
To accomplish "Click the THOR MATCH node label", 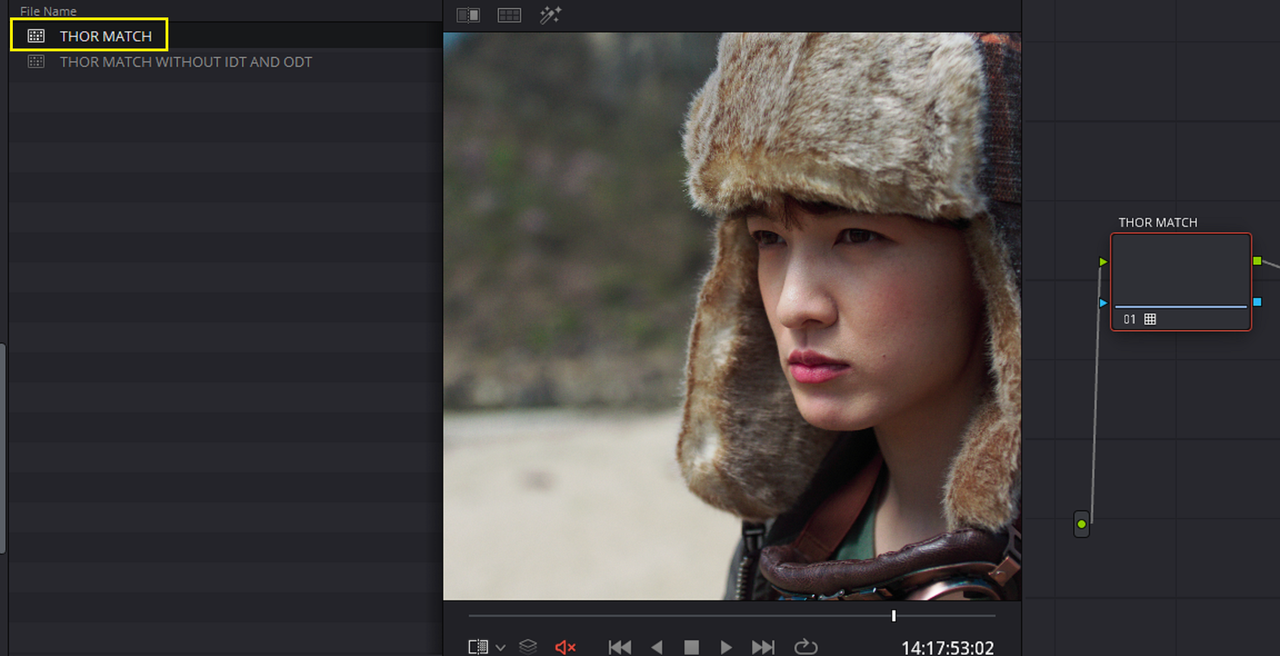I will (x=1158, y=222).
